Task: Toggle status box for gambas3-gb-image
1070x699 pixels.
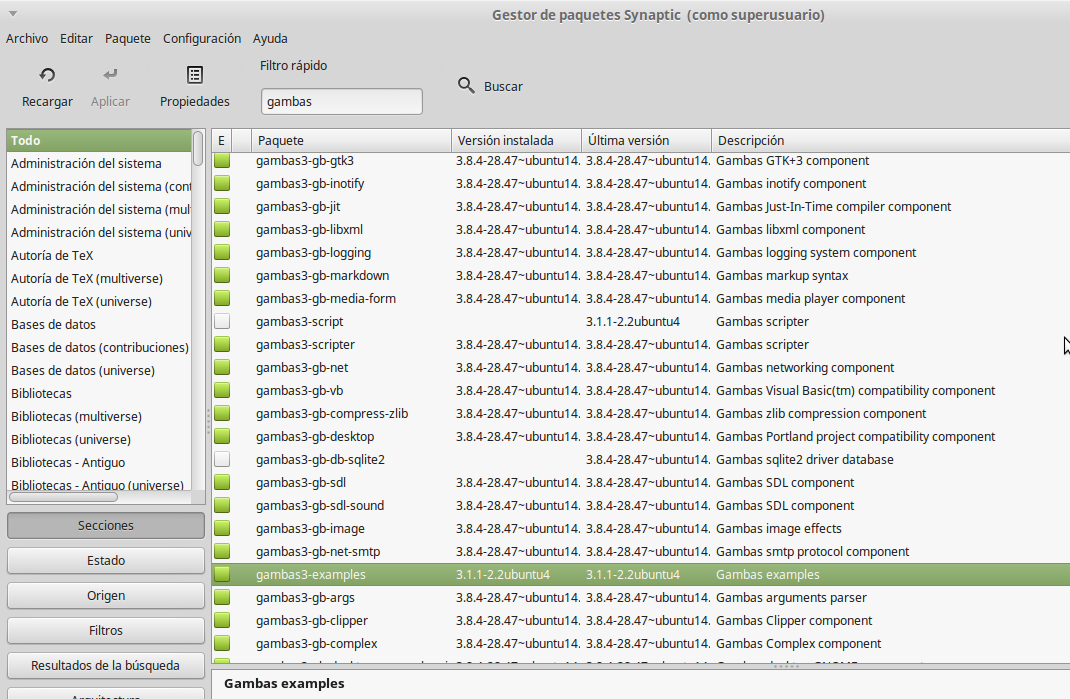Action: (222, 528)
